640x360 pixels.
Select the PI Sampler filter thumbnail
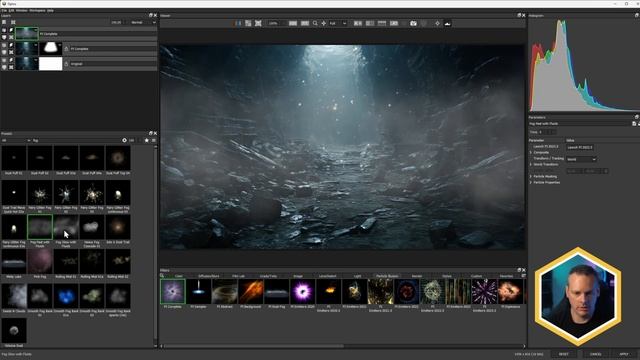(x=198, y=291)
